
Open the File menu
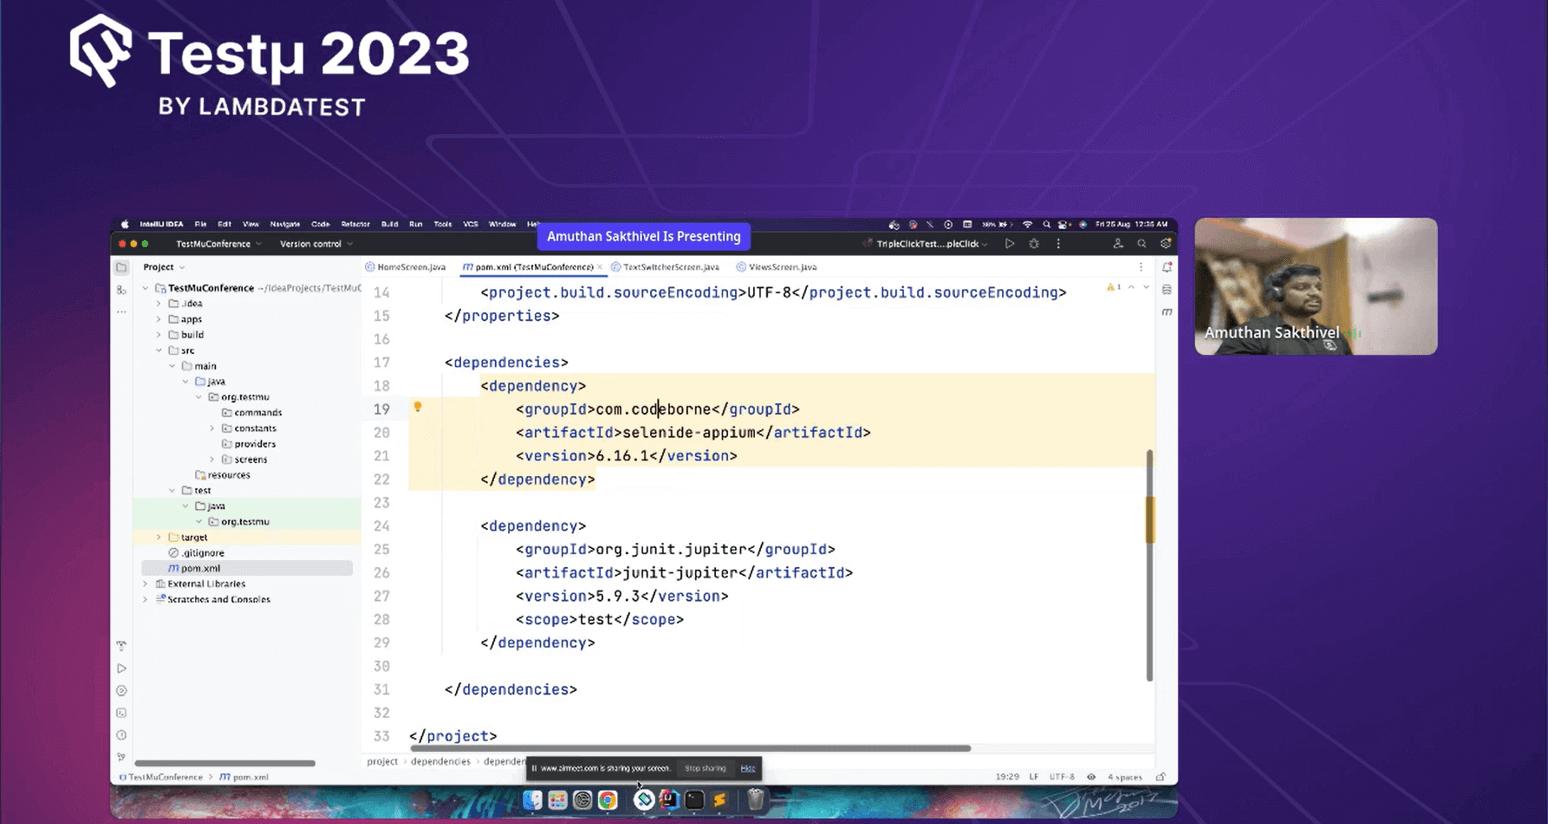tap(201, 225)
